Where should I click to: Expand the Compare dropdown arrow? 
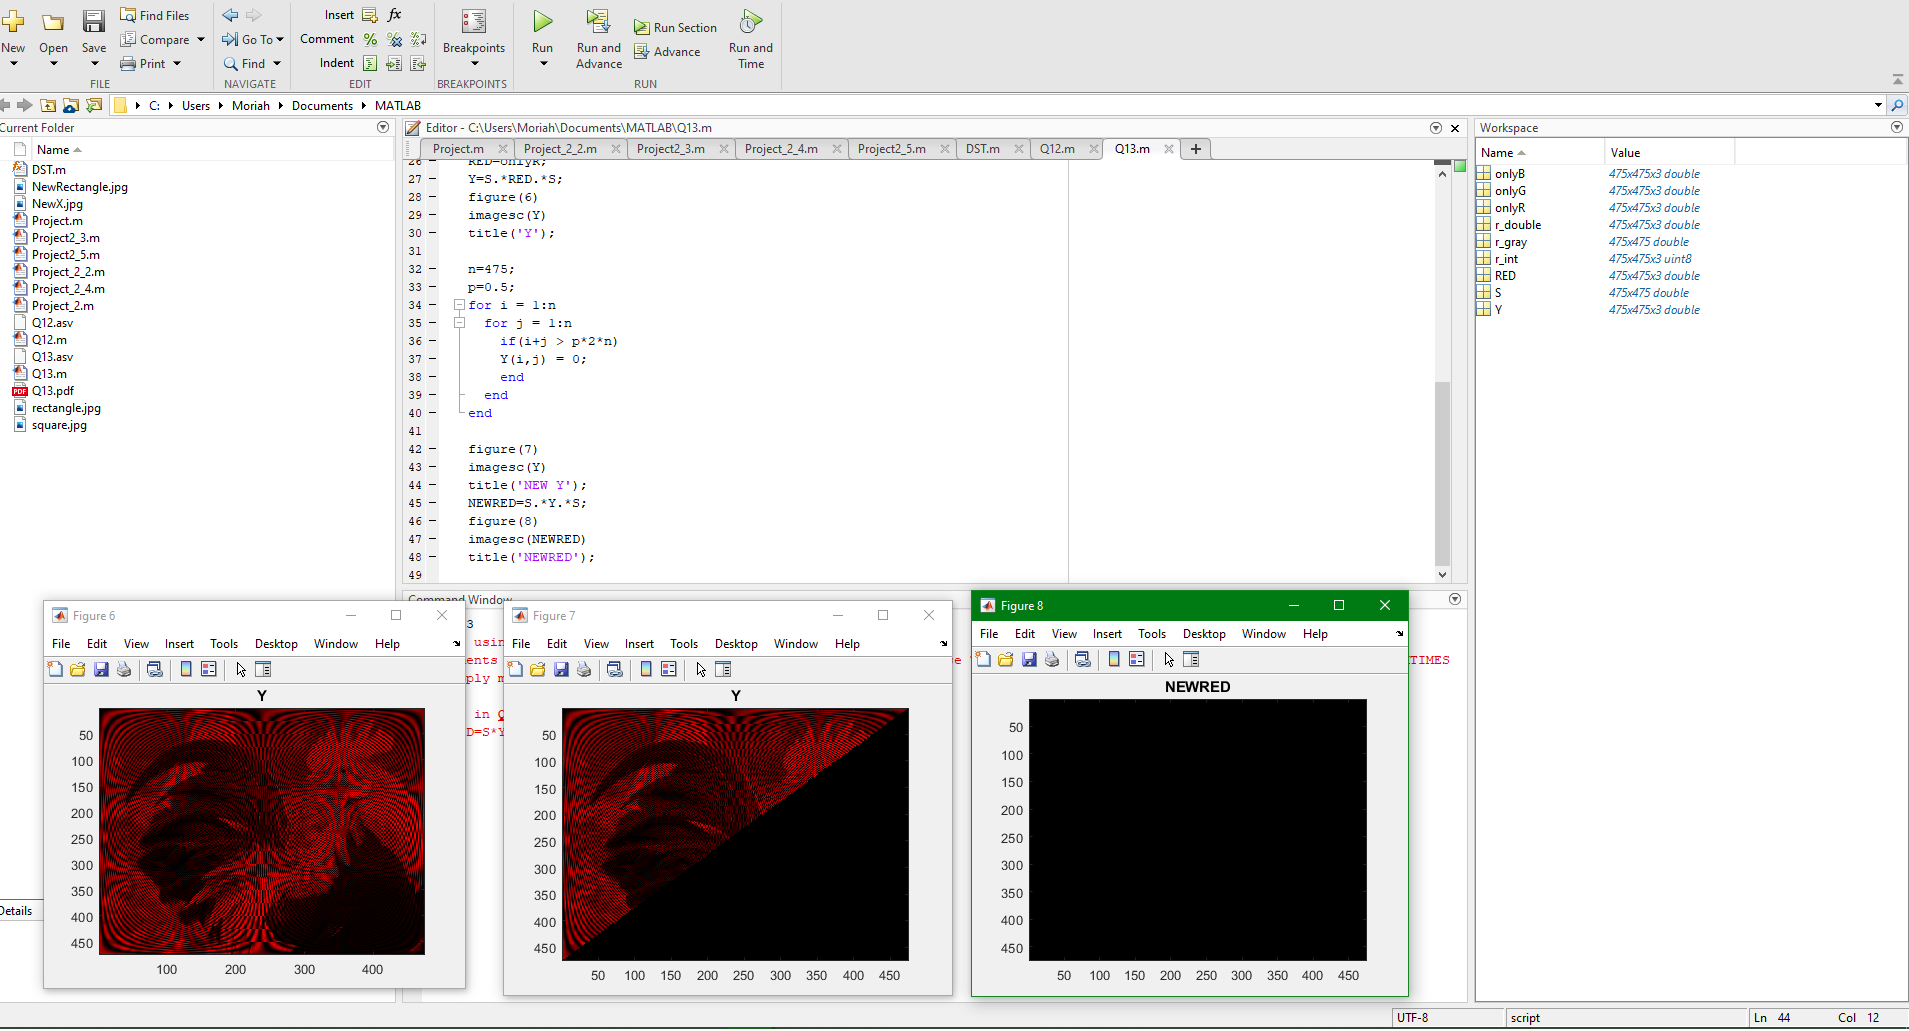[201, 40]
